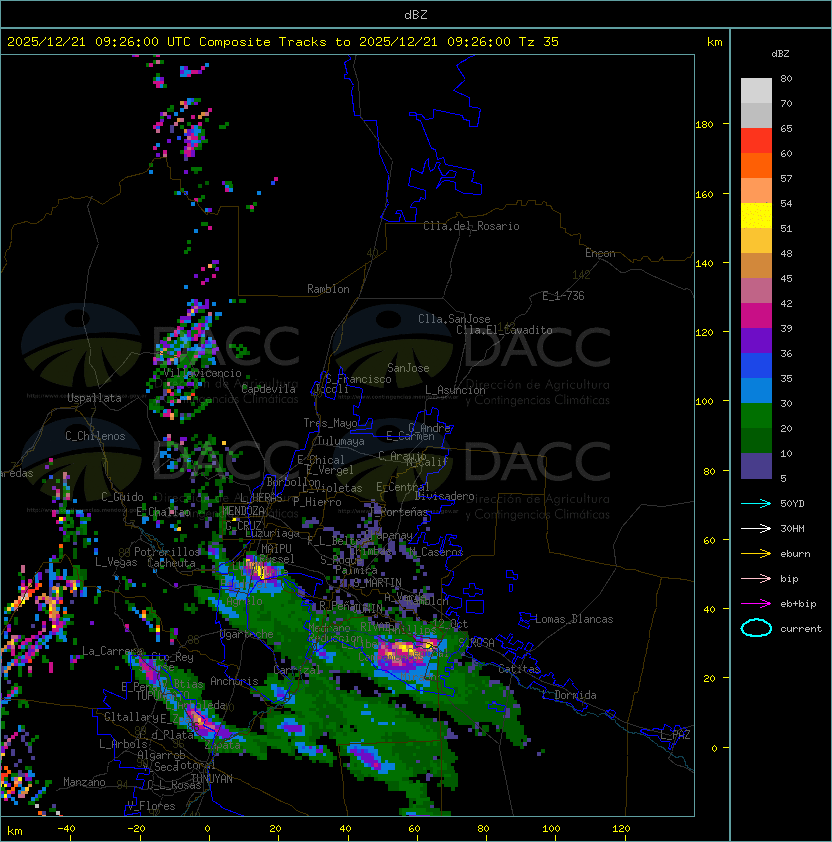Click the Uspallata place label
The image size is (832, 842).
coord(94,398)
